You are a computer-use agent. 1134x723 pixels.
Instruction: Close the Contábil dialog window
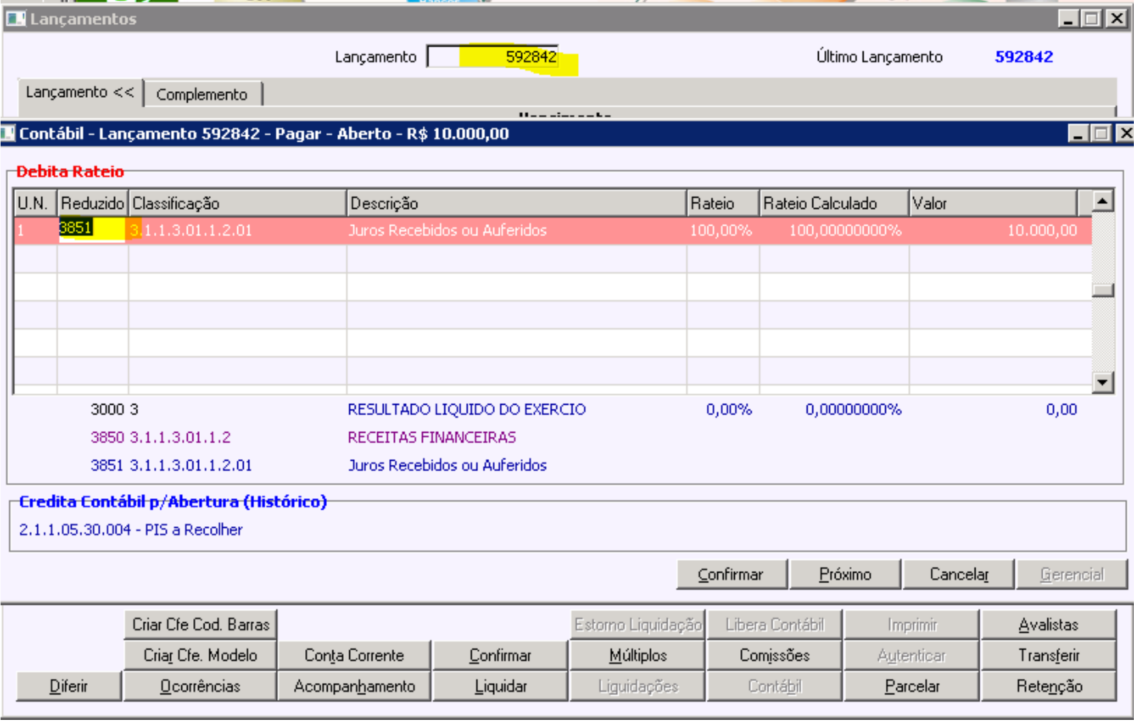tap(1125, 134)
